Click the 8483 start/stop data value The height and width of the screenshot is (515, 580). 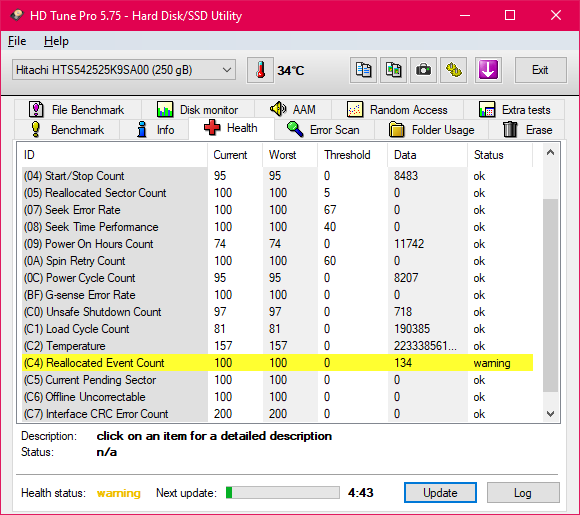(x=406, y=176)
